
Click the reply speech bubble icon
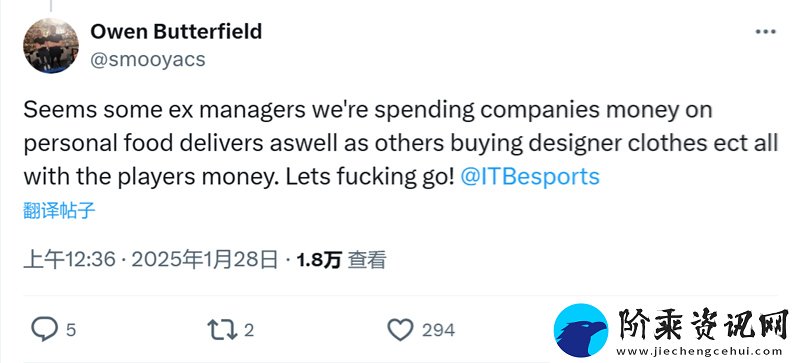point(44,330)
